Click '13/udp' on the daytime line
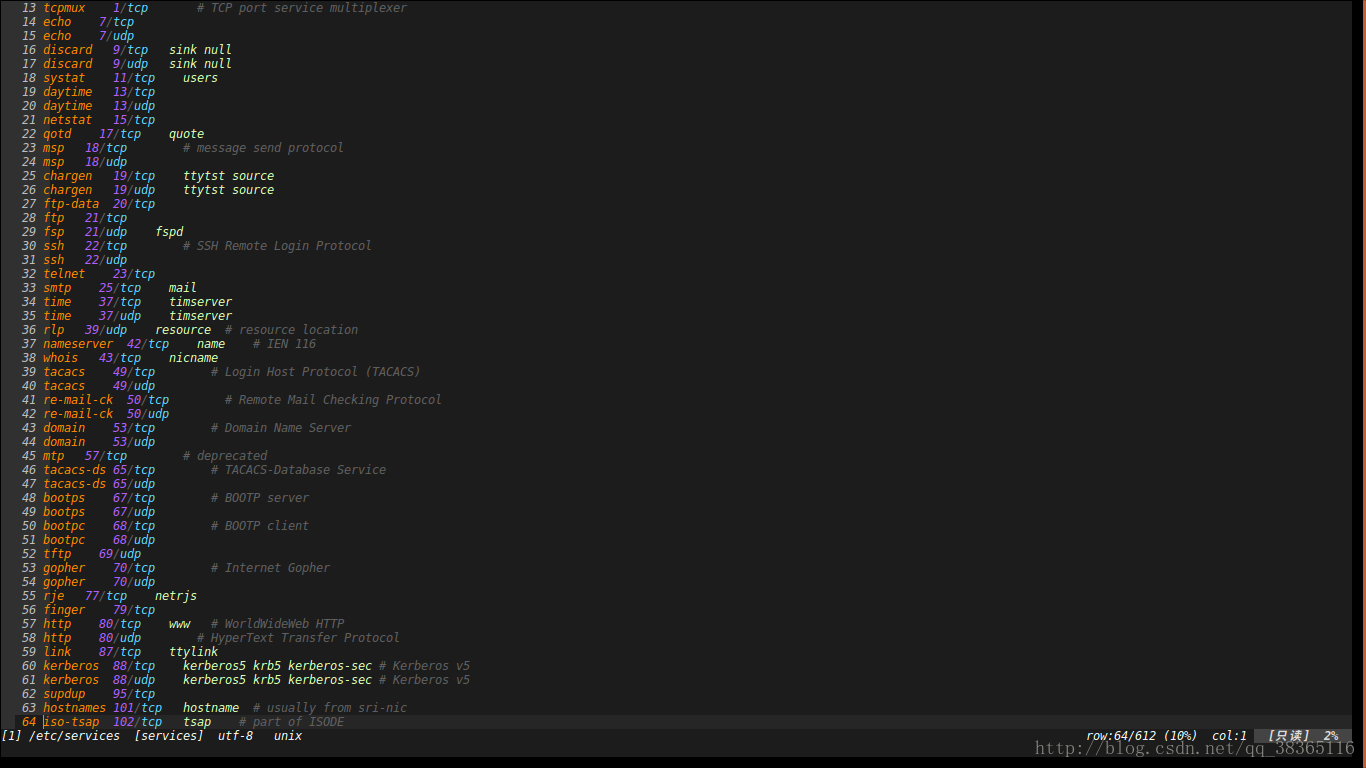Viewport: 1366px width, 768px height. (134, 106)
